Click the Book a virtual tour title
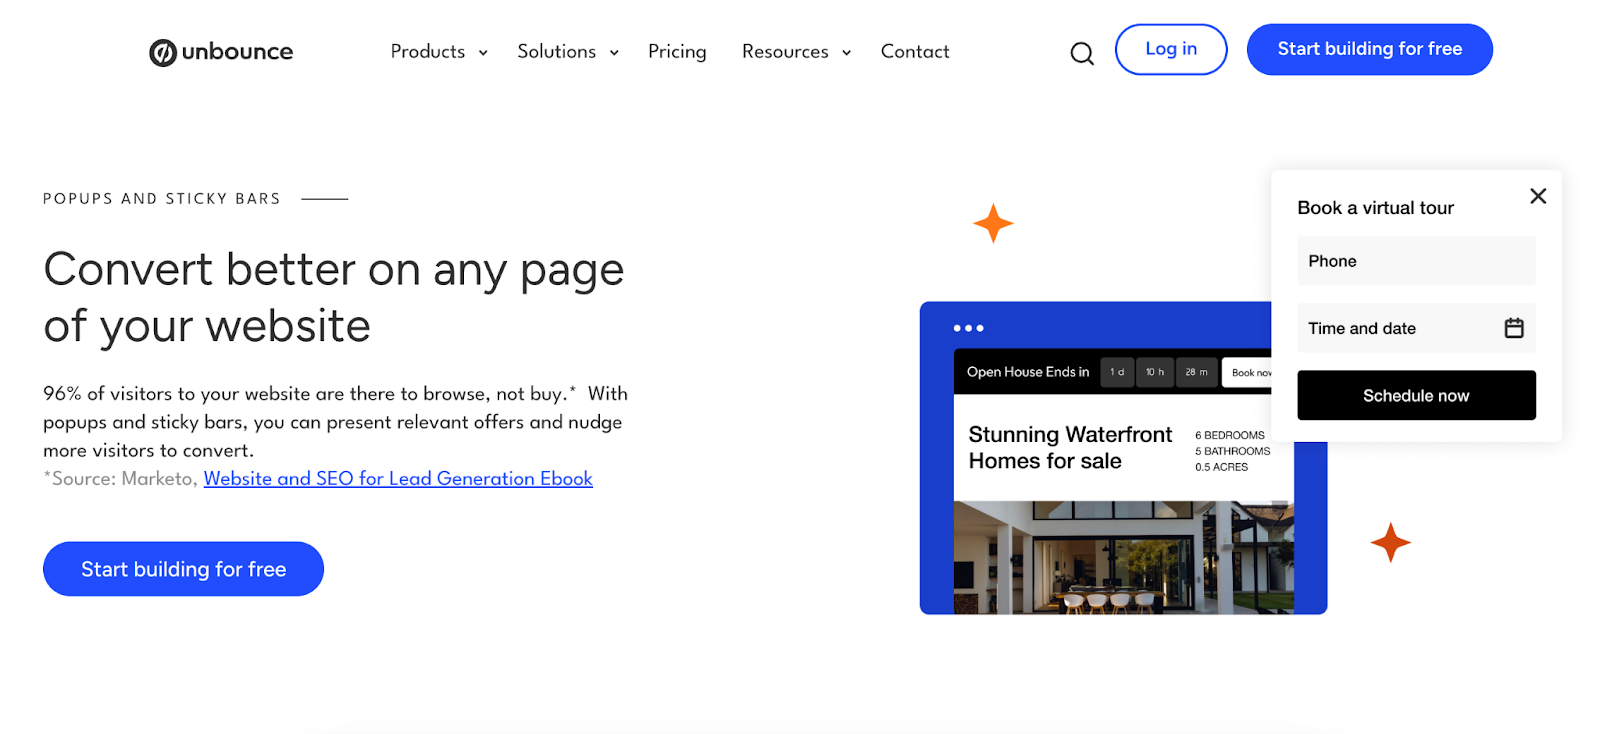 [x=1375, y=208]
